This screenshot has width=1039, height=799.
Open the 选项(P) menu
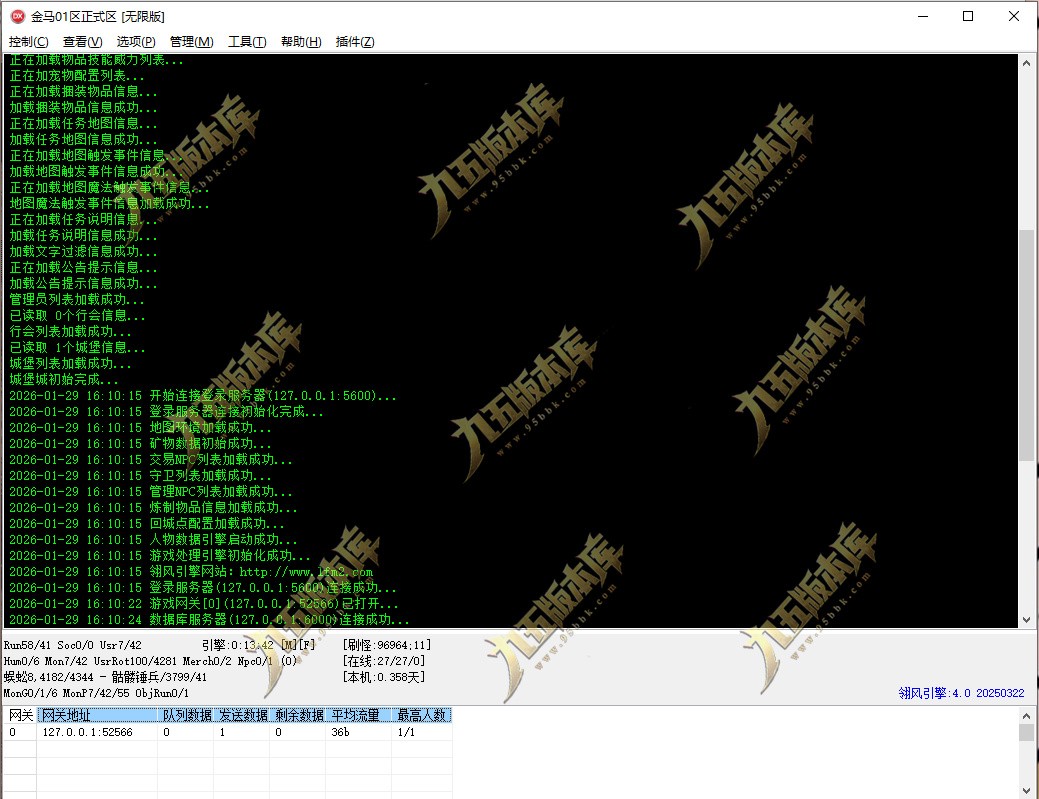point(136,42)
